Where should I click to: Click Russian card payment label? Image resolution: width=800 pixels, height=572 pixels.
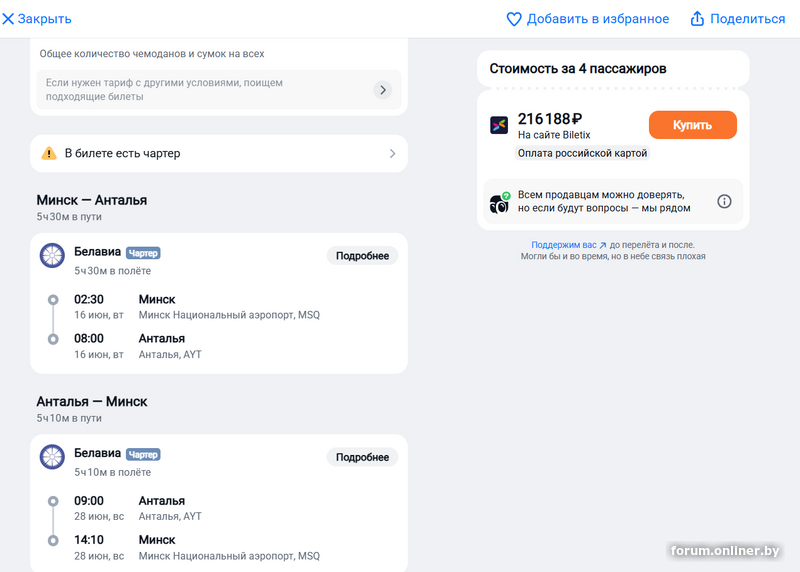point(583,153)
